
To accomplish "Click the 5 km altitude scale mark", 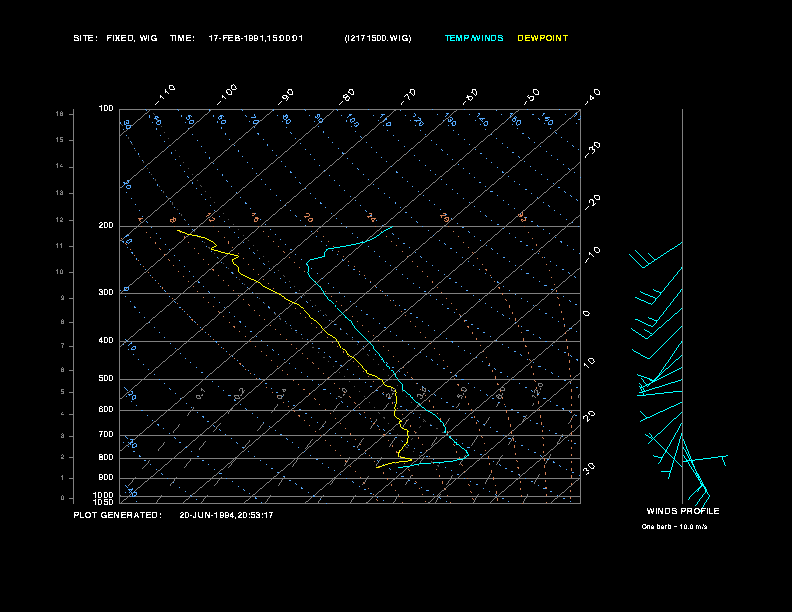I will tap(62, 392).
